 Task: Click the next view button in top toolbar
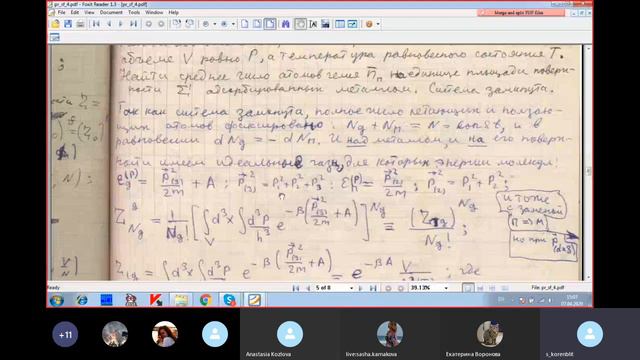[161, 24]
